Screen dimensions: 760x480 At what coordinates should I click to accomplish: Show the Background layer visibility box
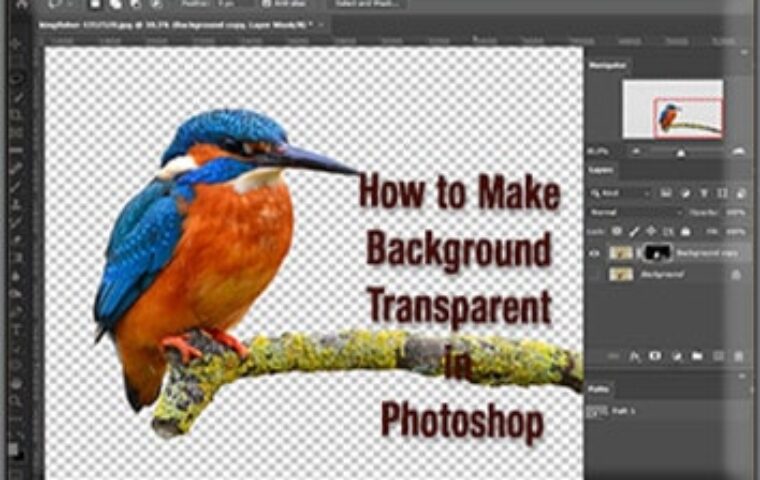pyautogui.click(x=595, y=275)
